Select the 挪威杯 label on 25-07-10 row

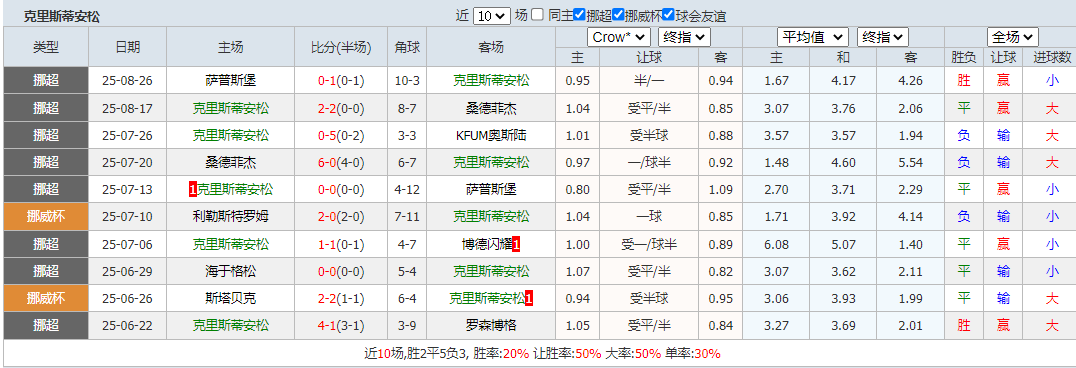pos(46,217)
